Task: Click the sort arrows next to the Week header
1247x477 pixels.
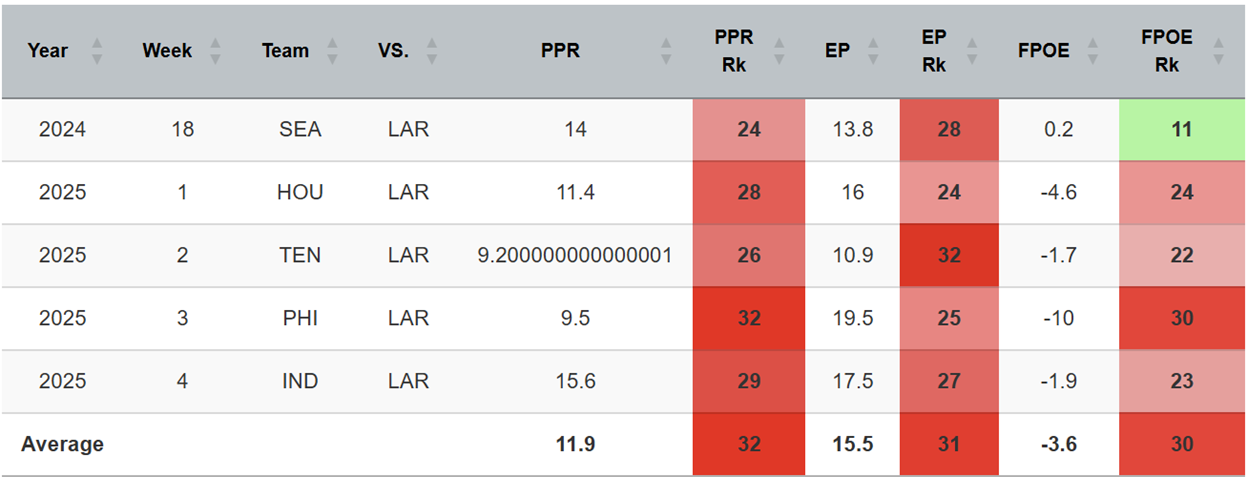Action: pos(216,51)
